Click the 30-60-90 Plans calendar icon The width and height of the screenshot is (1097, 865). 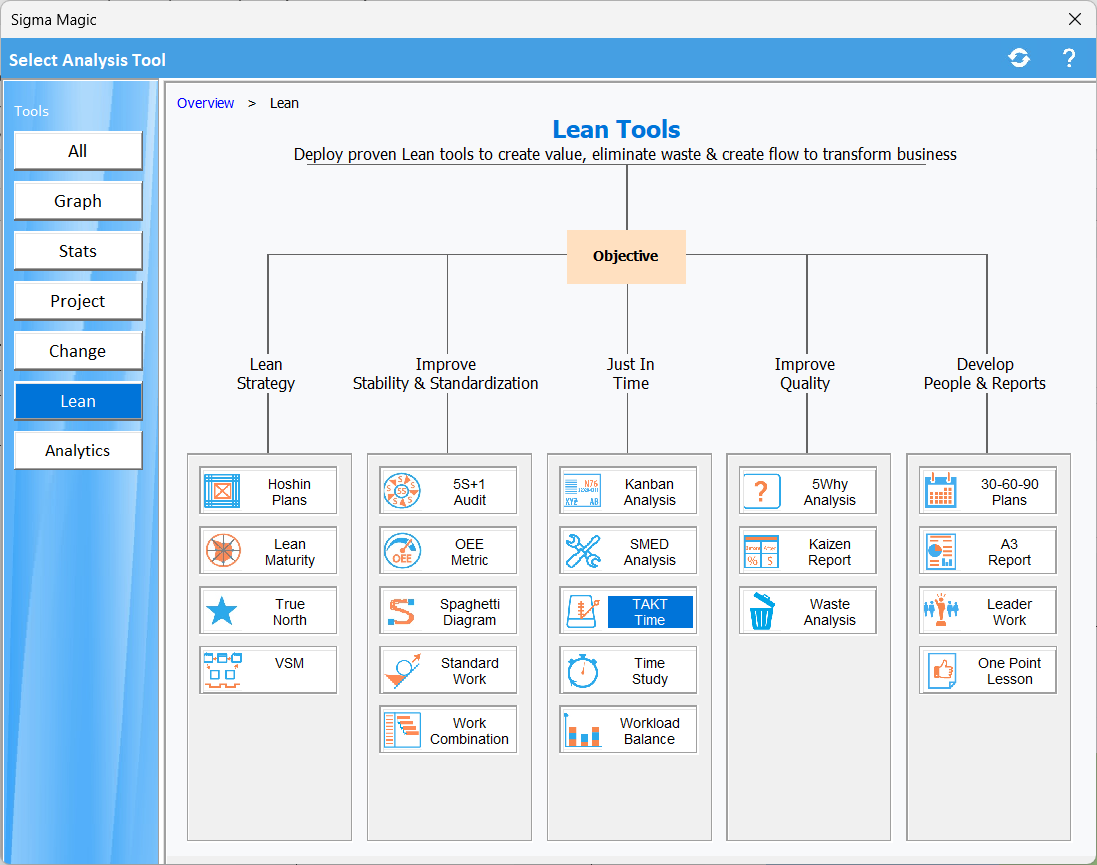pos(941,491)
